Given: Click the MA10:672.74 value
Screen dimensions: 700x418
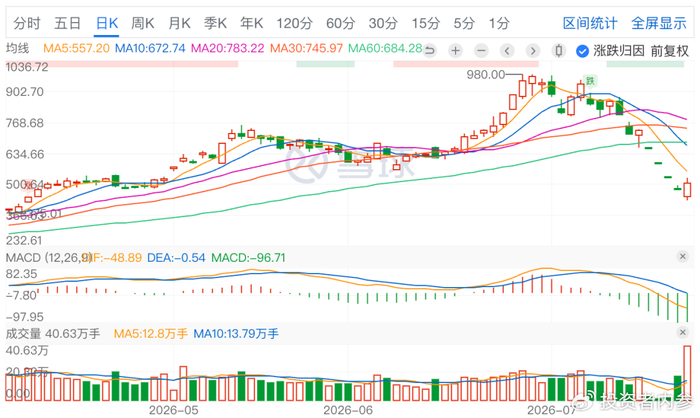Looking at the screenshot, I should [x=150, y=48].
